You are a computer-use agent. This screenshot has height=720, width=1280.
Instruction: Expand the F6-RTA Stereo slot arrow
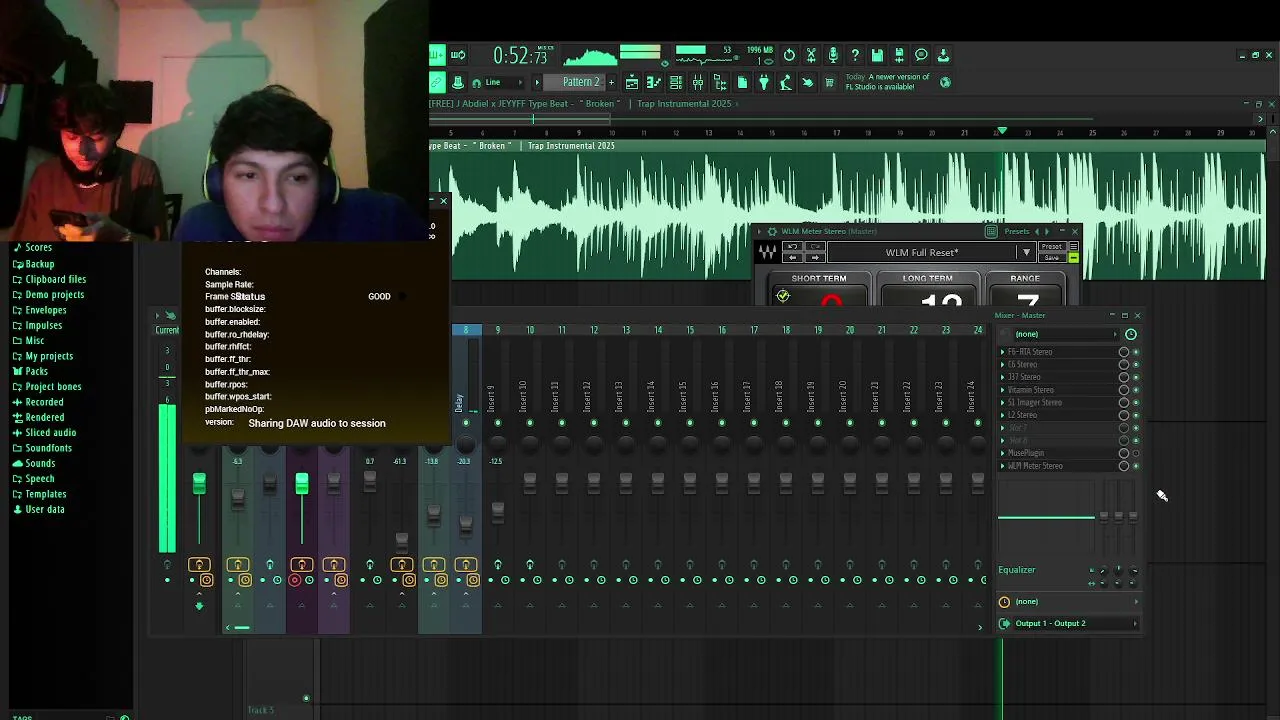tap(1002, 352)
